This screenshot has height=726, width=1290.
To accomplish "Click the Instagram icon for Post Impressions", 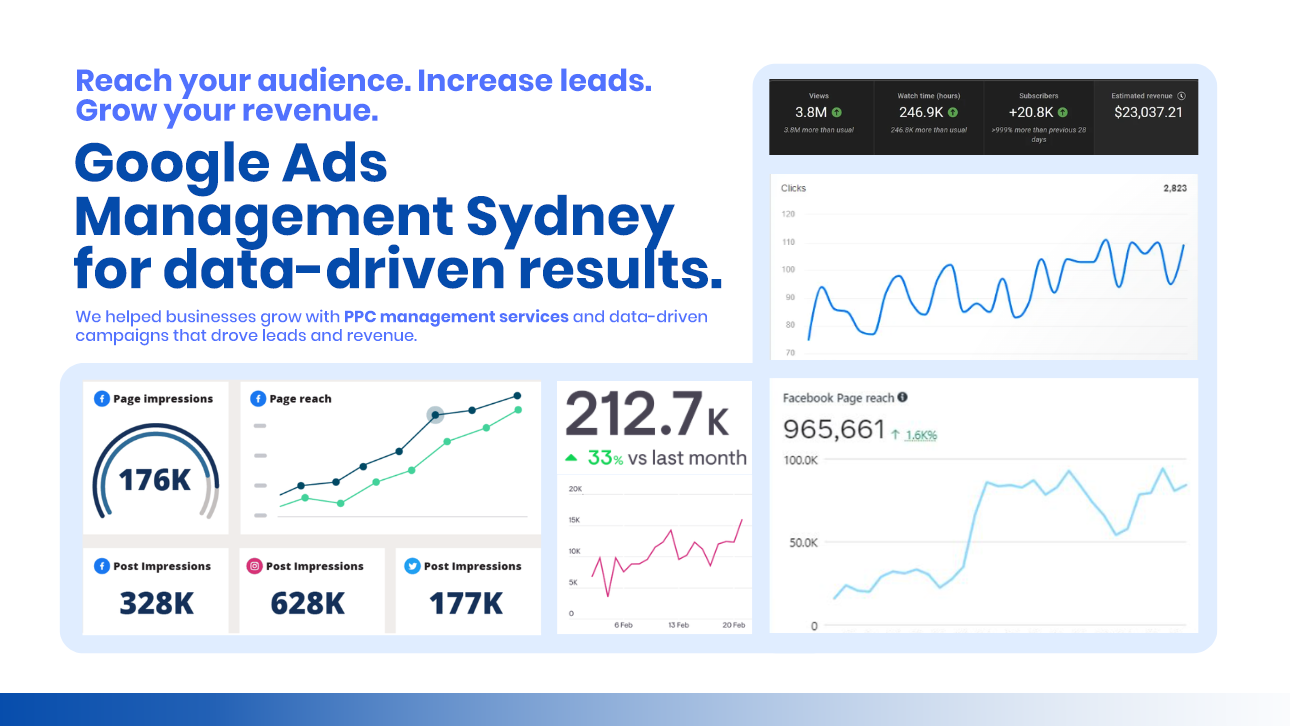I will [255, 566].
